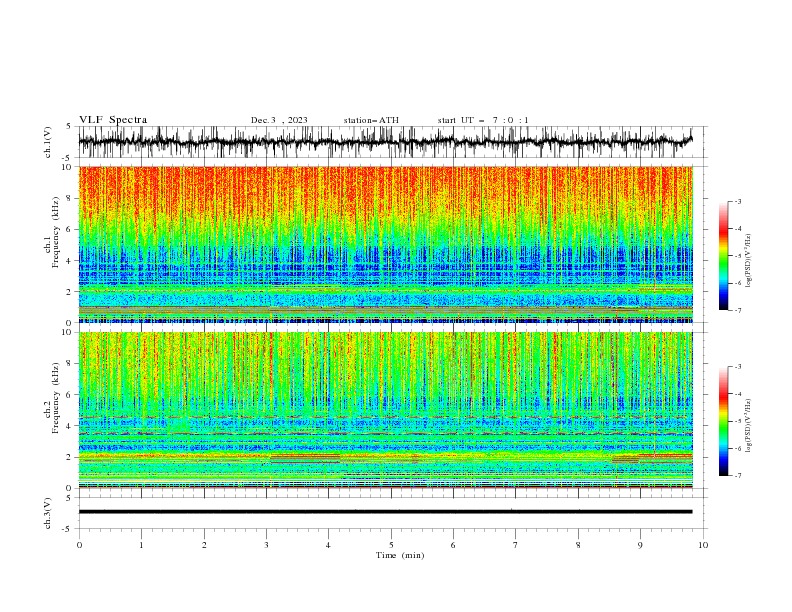Click the 'ch.3(V)' waveform axis label
The image size is (792, 612).
coord(48,513)
